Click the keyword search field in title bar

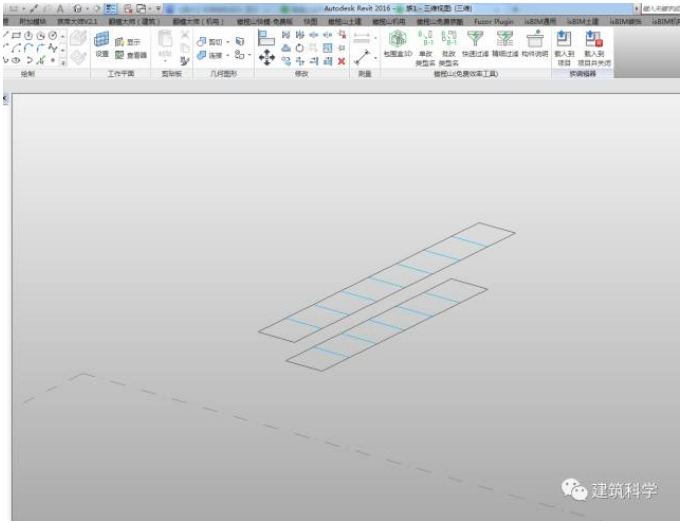coord(660,9)
